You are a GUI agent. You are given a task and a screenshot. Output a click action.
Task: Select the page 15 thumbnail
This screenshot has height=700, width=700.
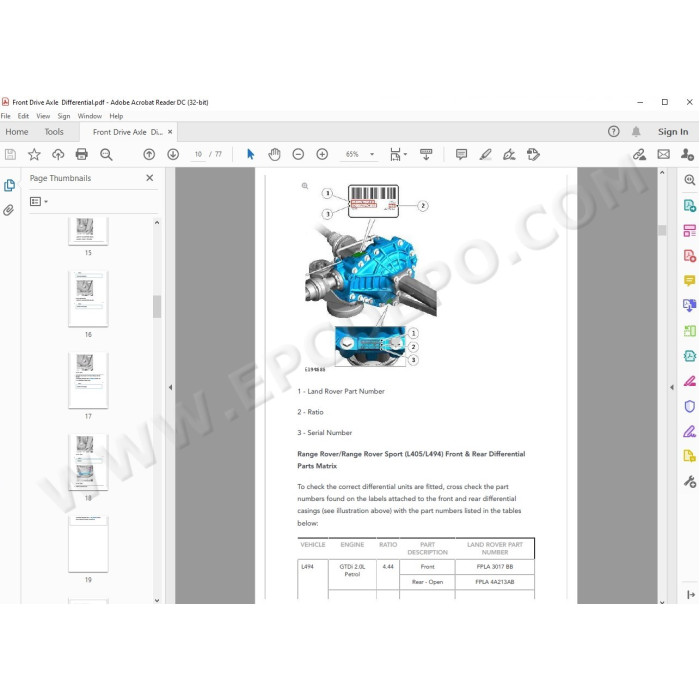click(88, 231)
